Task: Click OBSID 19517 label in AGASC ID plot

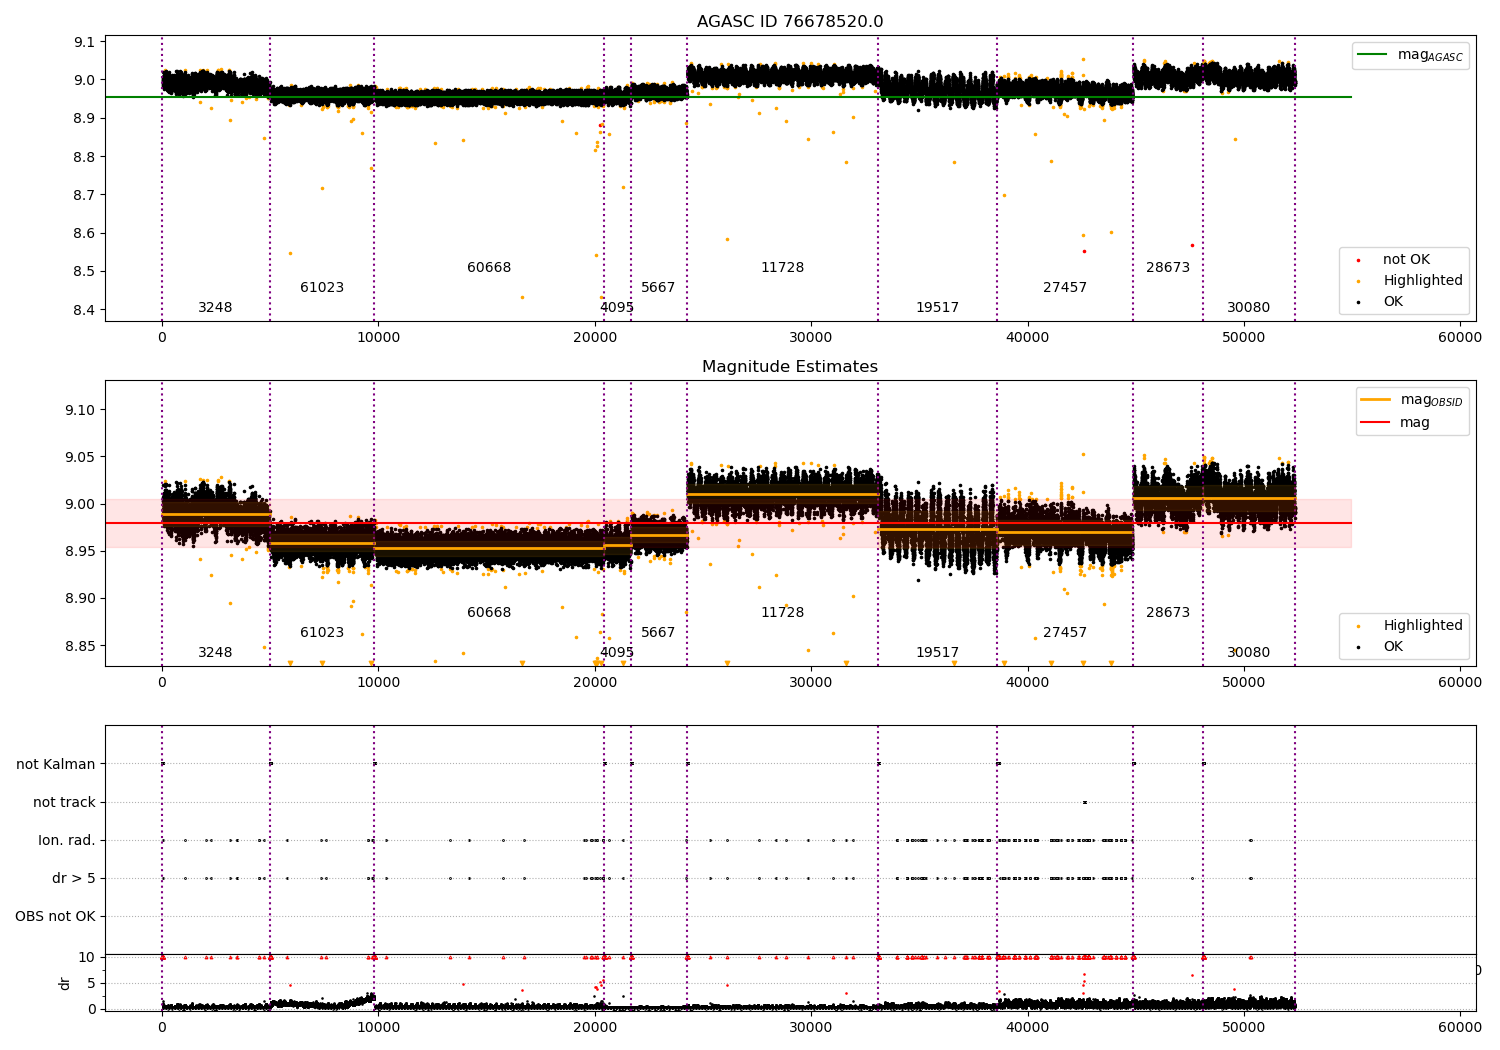Action: [x=937, y=308]
